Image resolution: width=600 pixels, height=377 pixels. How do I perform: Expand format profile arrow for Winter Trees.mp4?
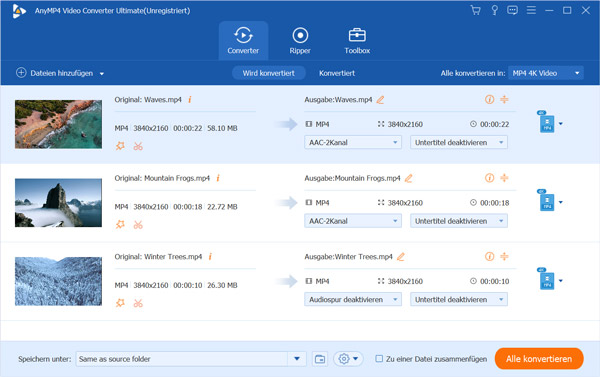pyautogui.click(x=561, y=281)
